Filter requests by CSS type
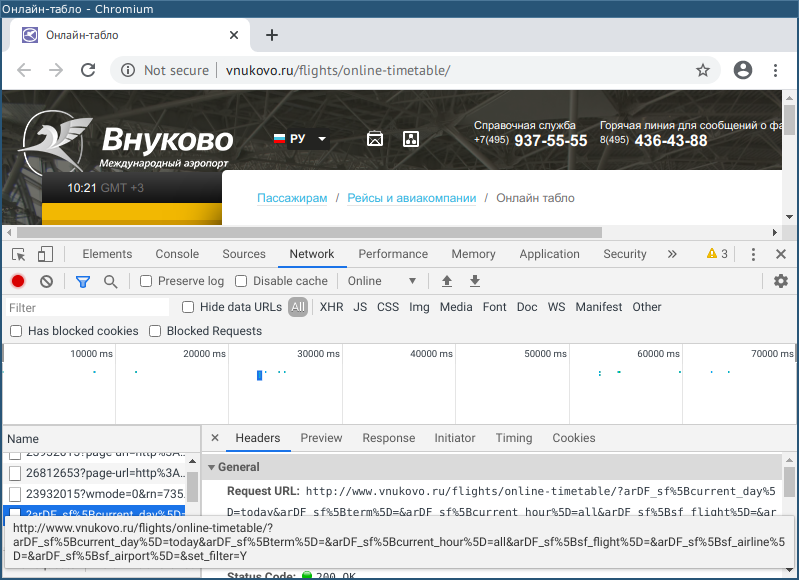Viewport: 799px width, 580px height. point(388,307)
